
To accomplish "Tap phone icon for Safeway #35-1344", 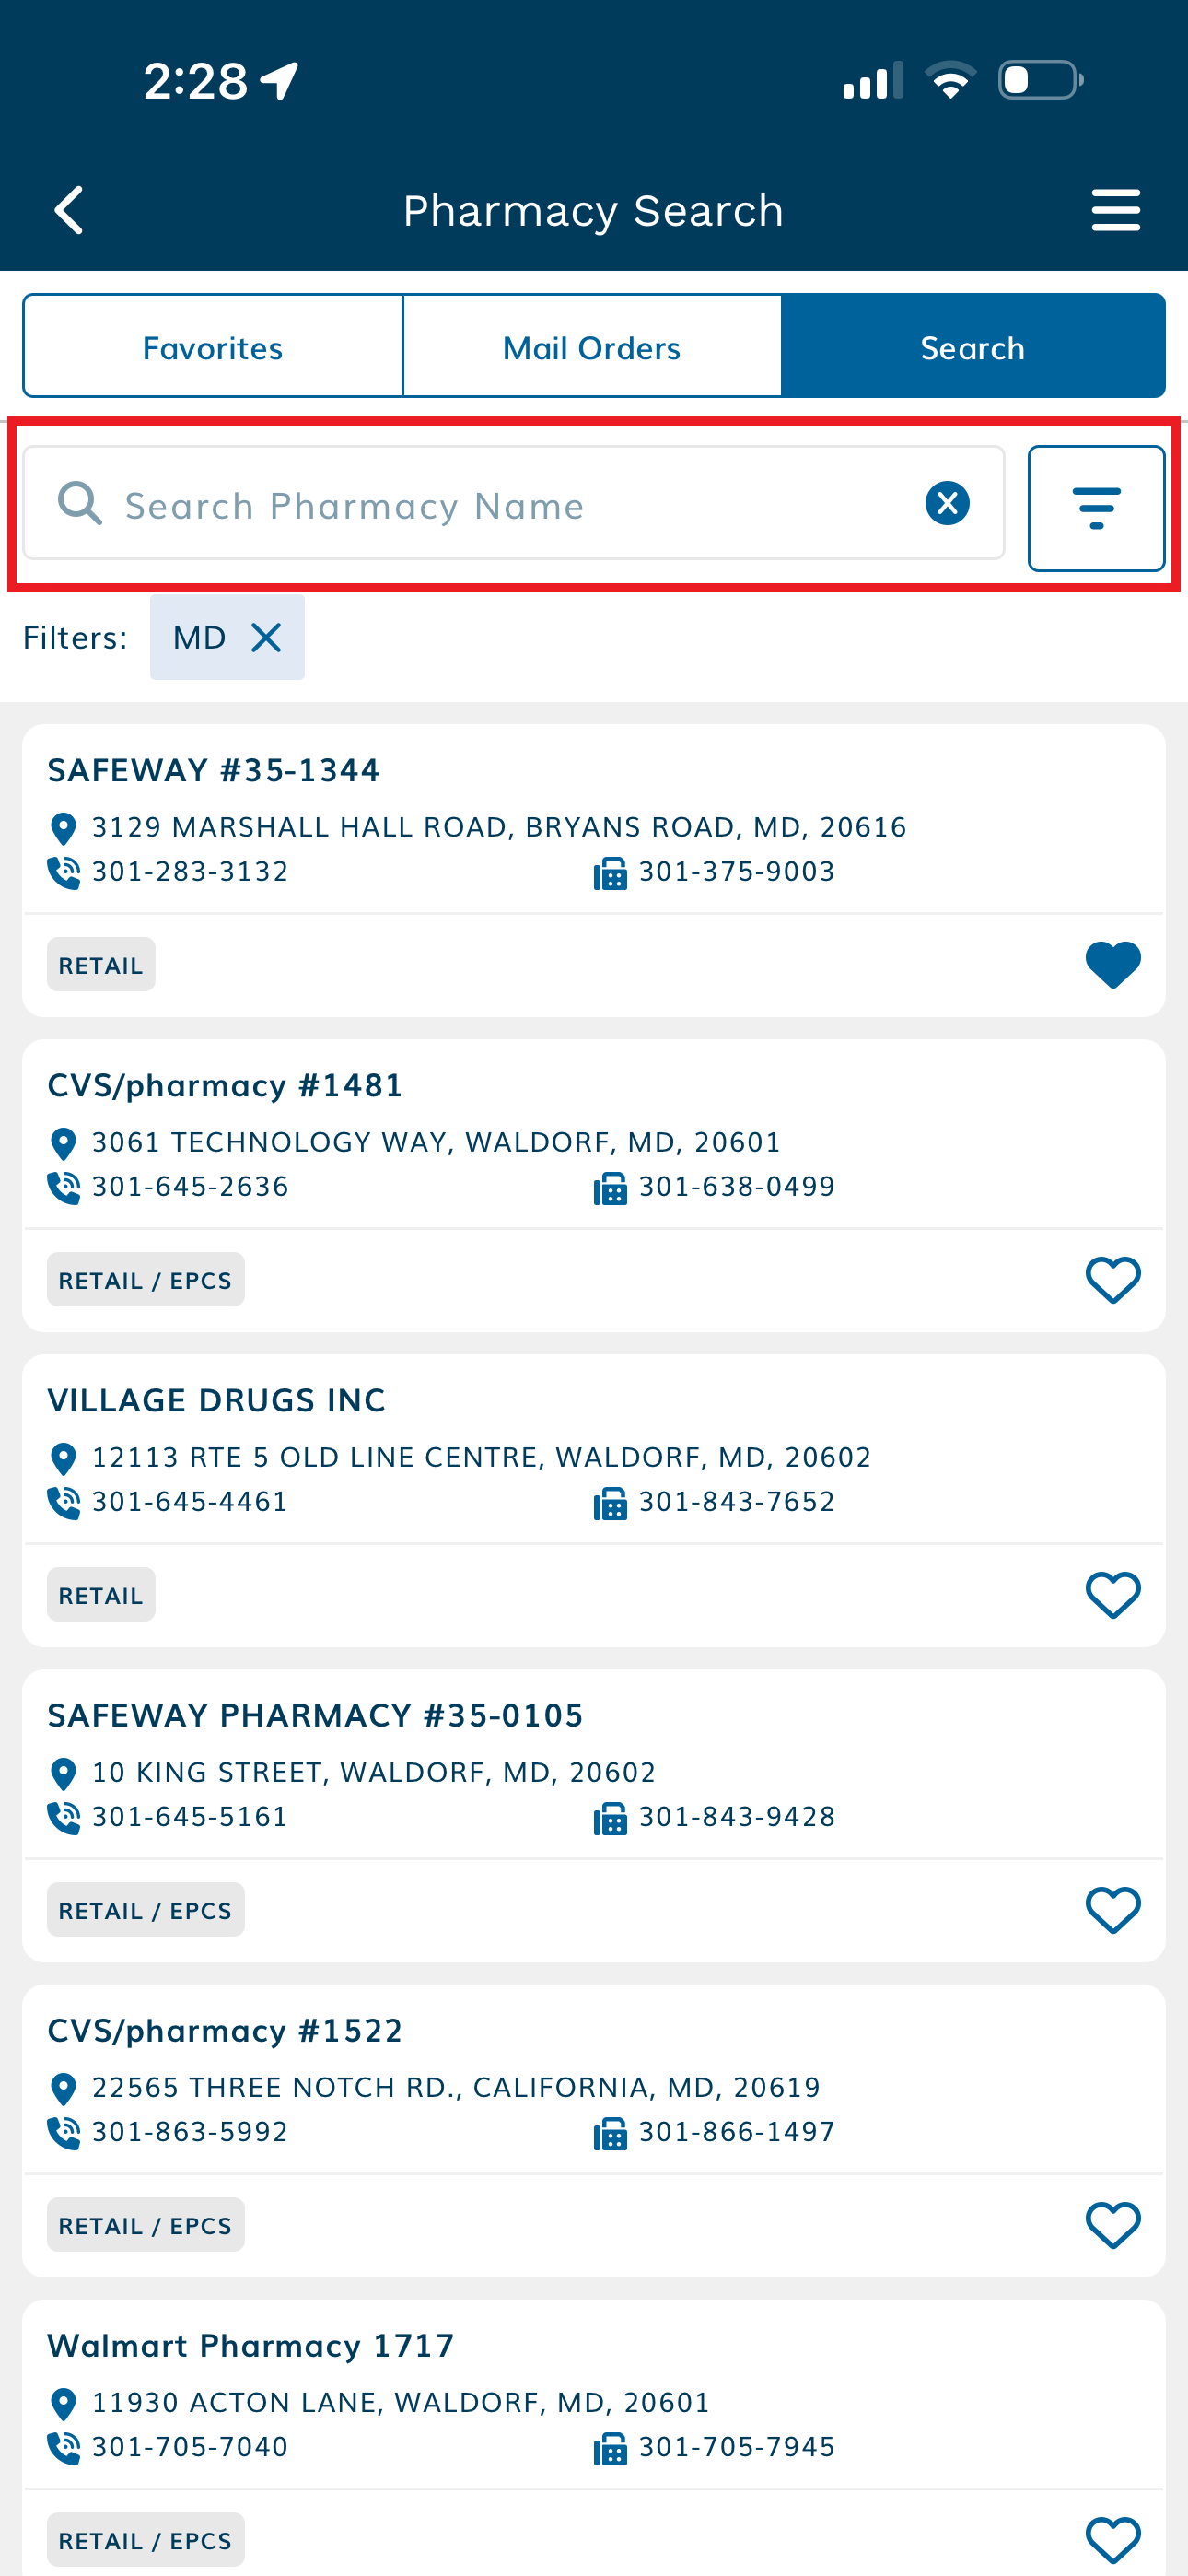I will click(x=64, y=872).
